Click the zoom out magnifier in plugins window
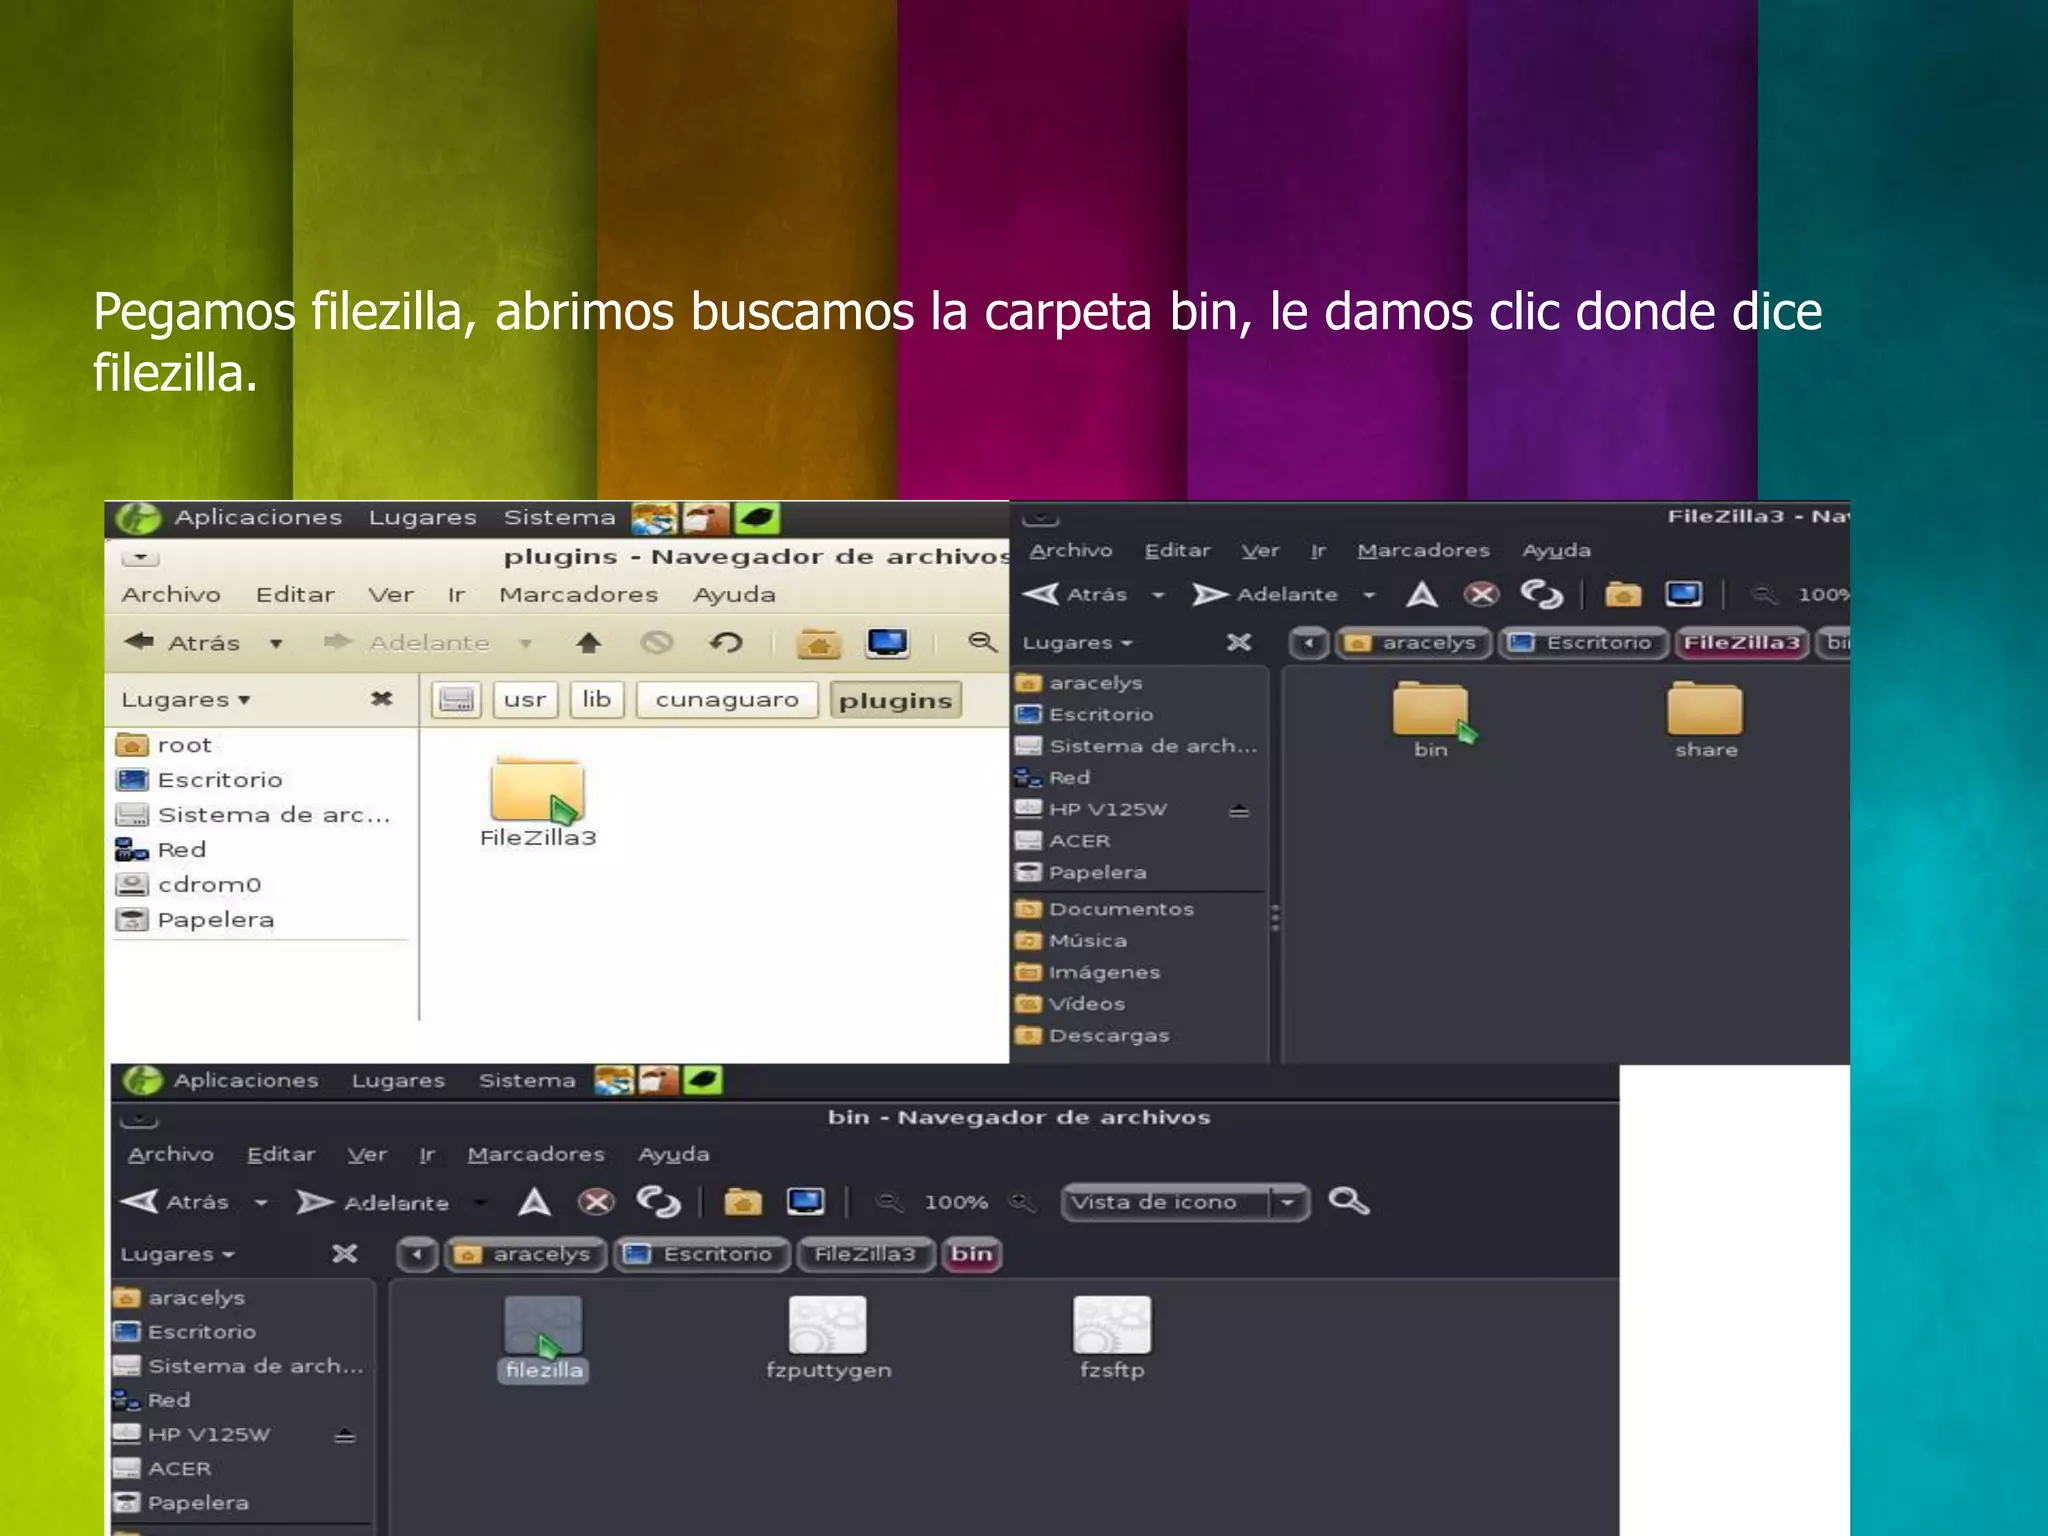The height and width of the screenshot is (1536, 2048). pyautogui.click(x=982, y=643)
